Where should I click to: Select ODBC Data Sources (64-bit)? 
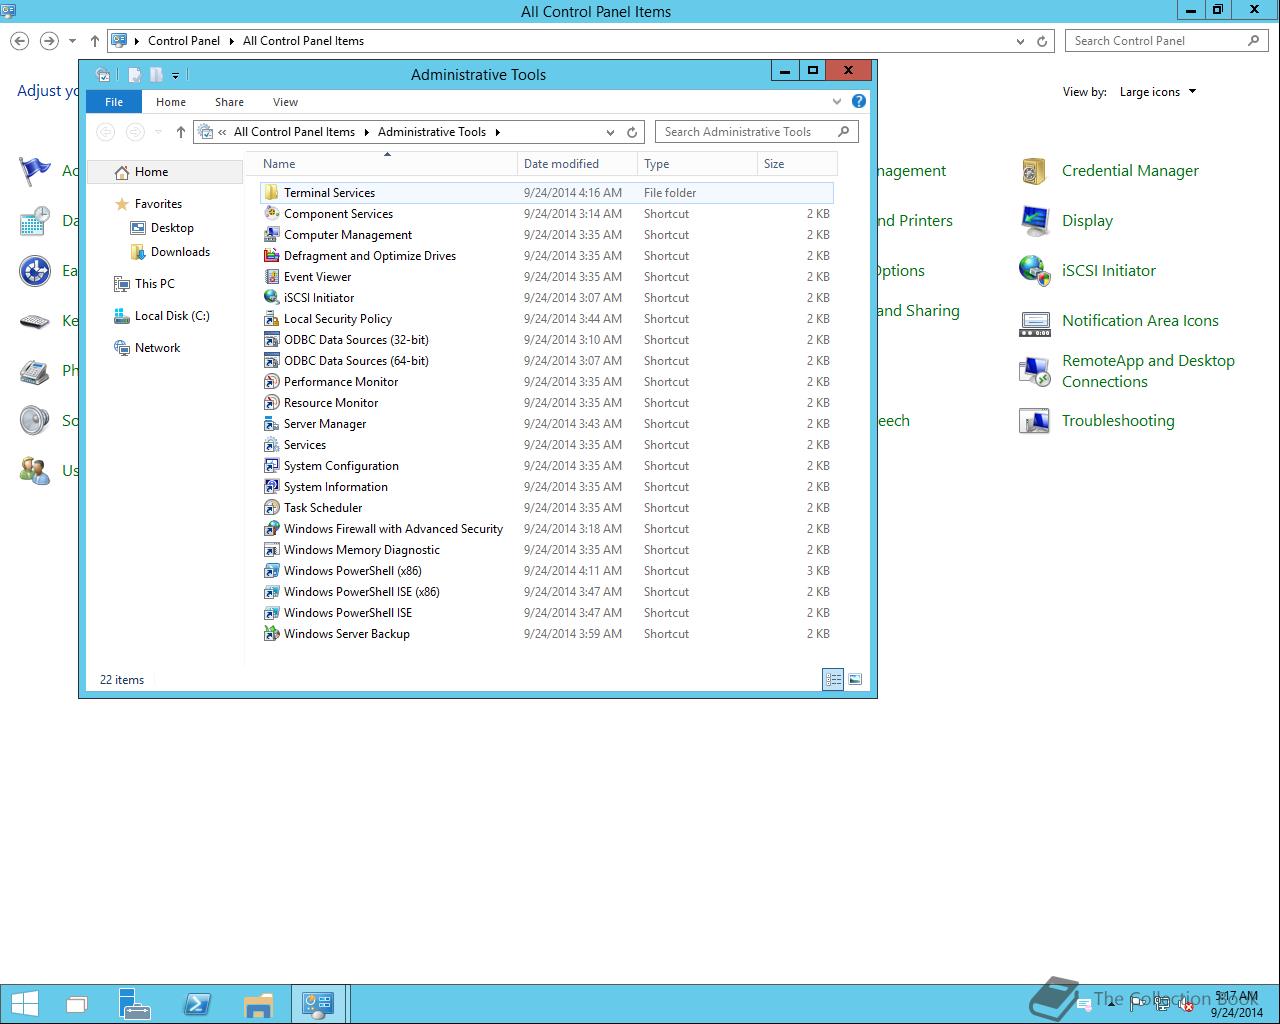tap(546, 361)
